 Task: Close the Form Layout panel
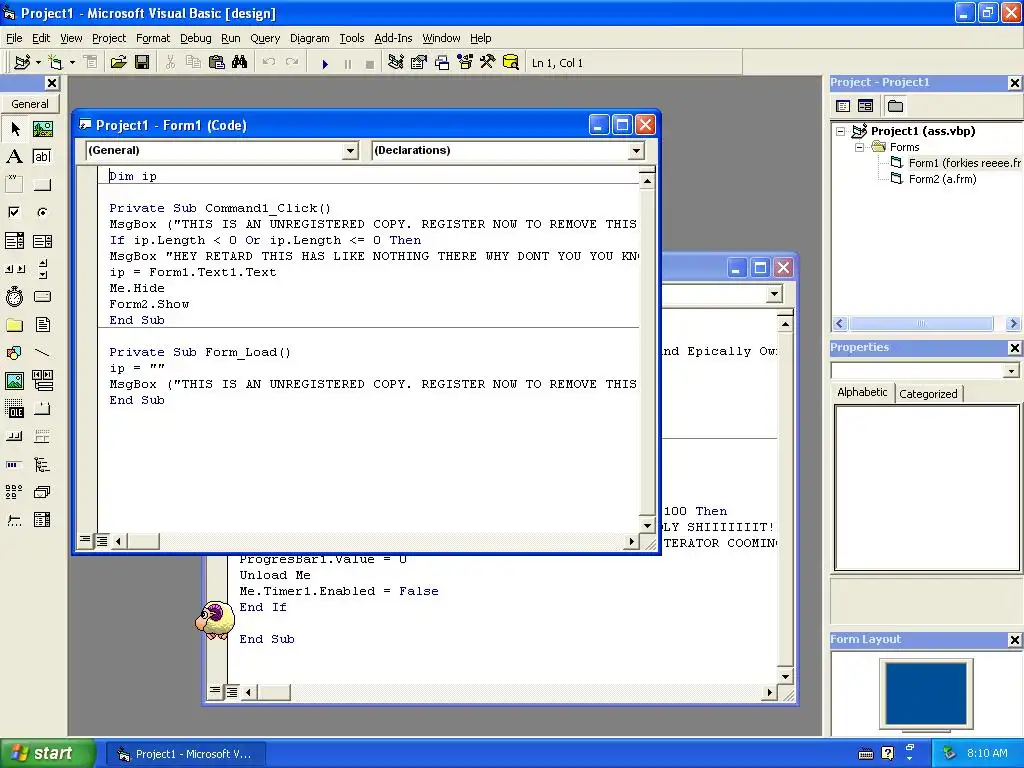click(1014, 640)
